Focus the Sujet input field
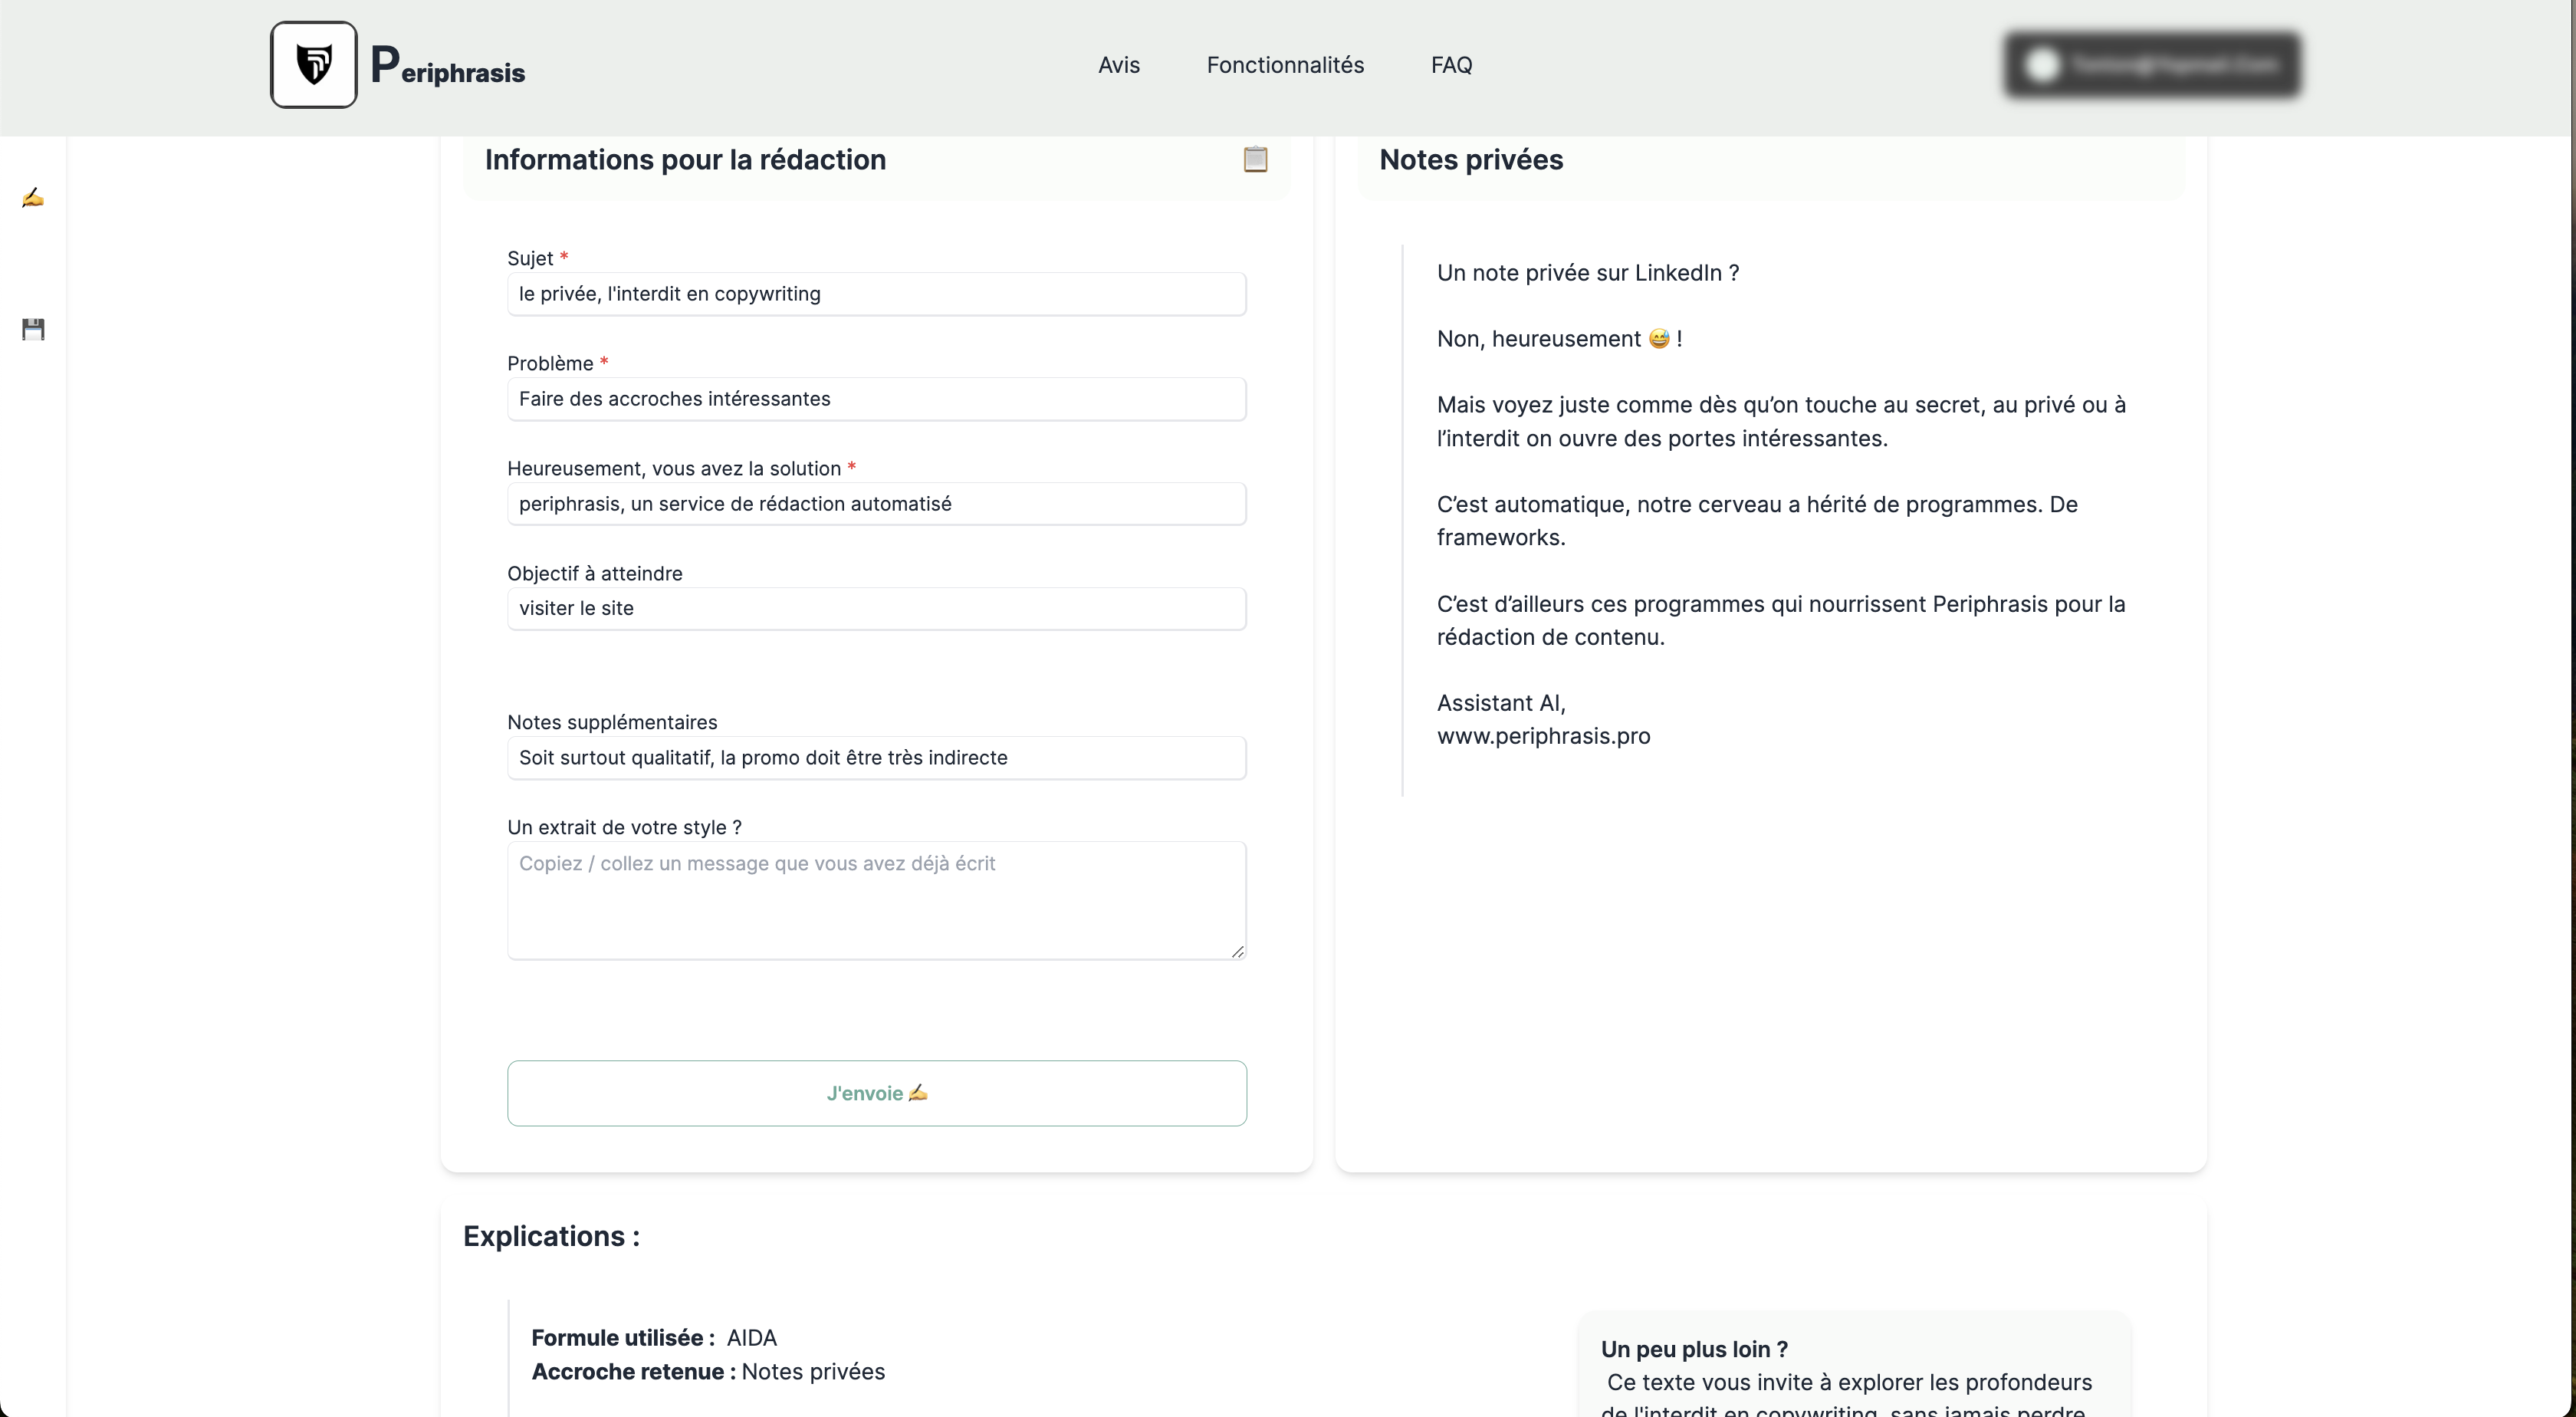Image resolution: width=2576 pixels, height=1417 pixels. click(876, 294)
